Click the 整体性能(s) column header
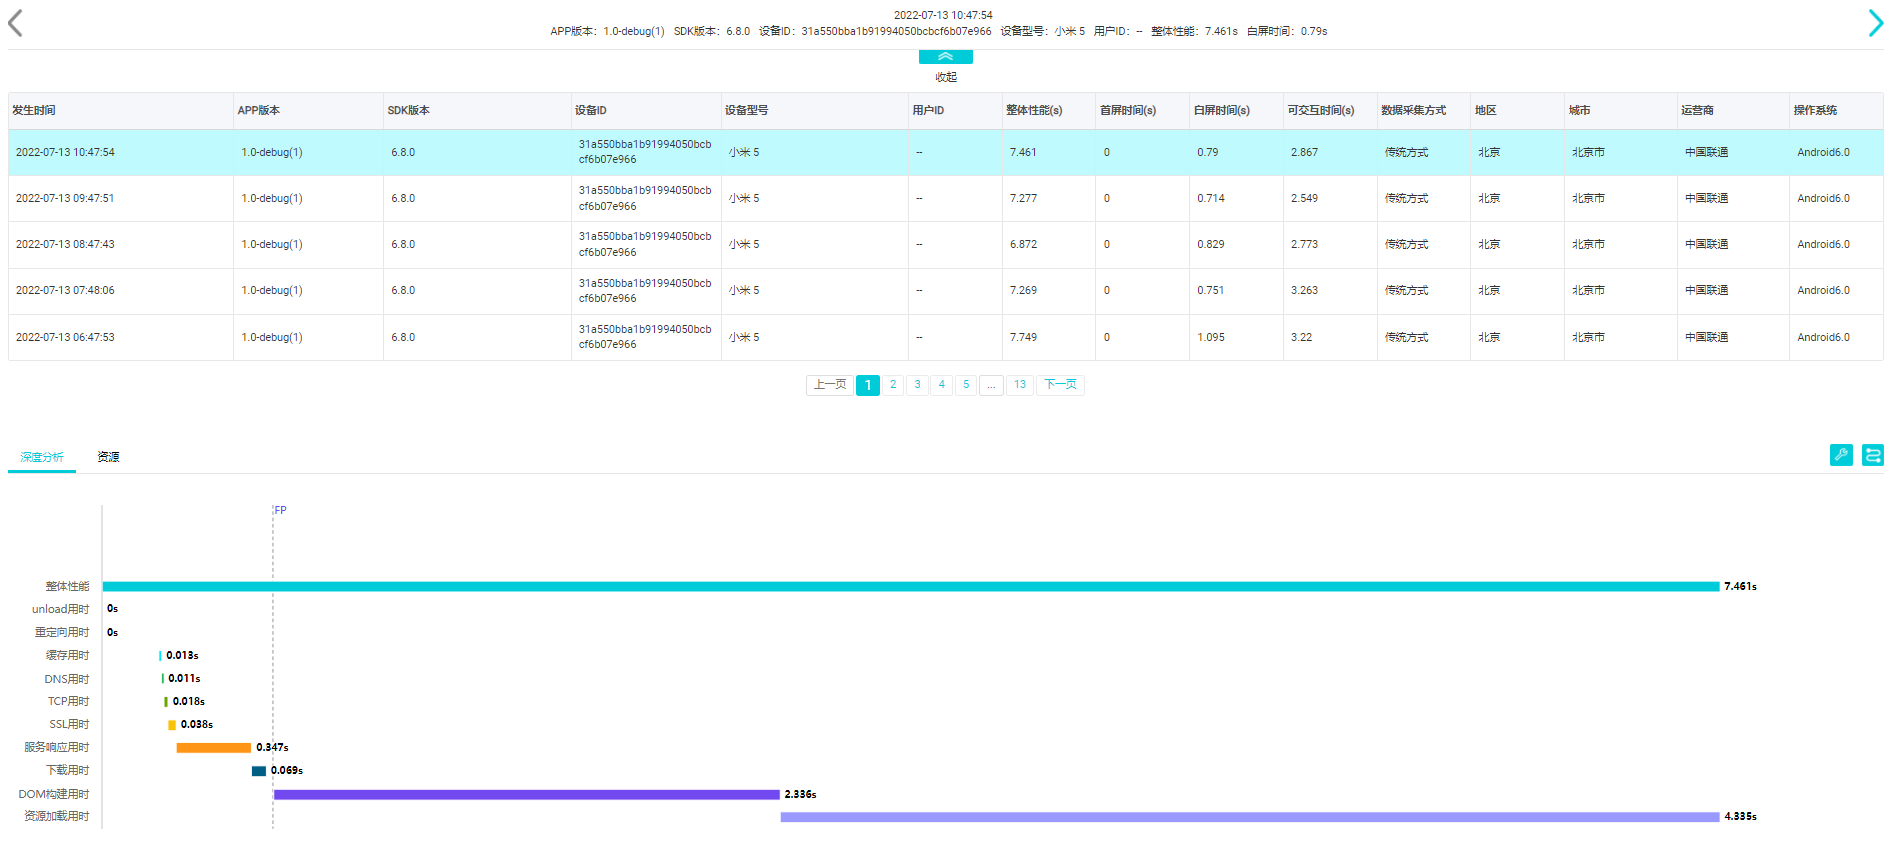 click(1034, 110)
